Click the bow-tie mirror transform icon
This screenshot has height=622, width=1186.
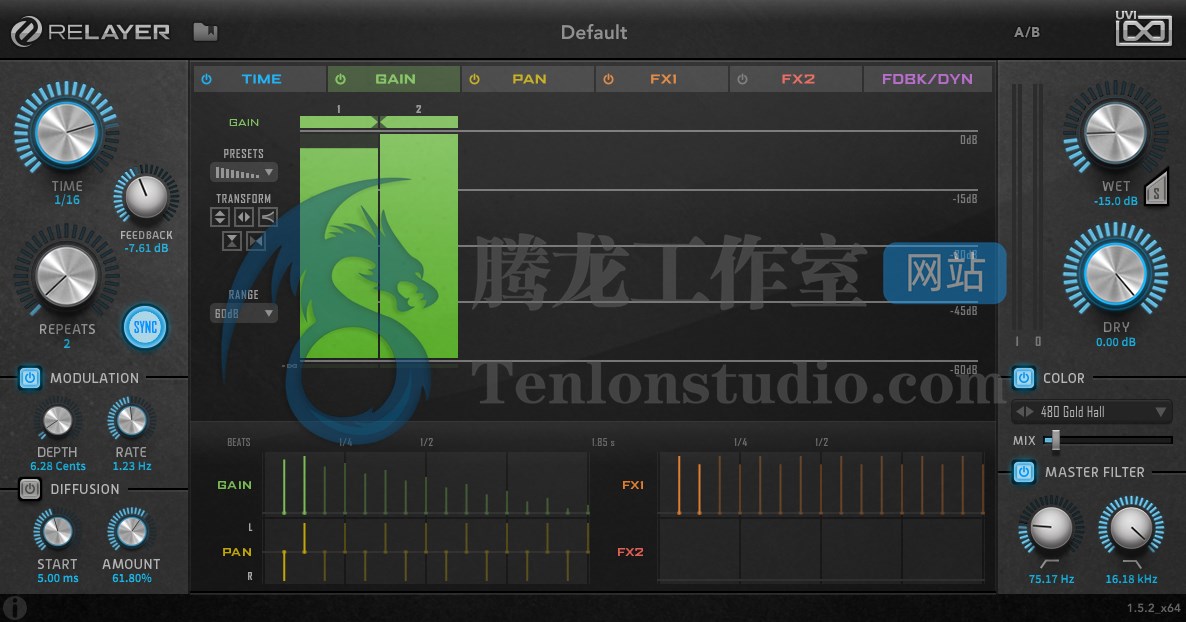[x=256, y=241]
